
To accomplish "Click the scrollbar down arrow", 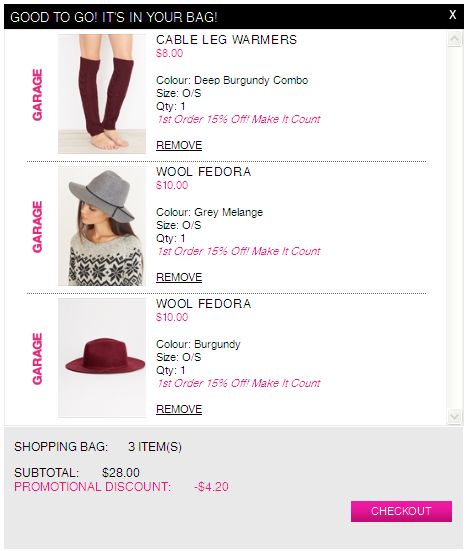I will click(454, 416).
